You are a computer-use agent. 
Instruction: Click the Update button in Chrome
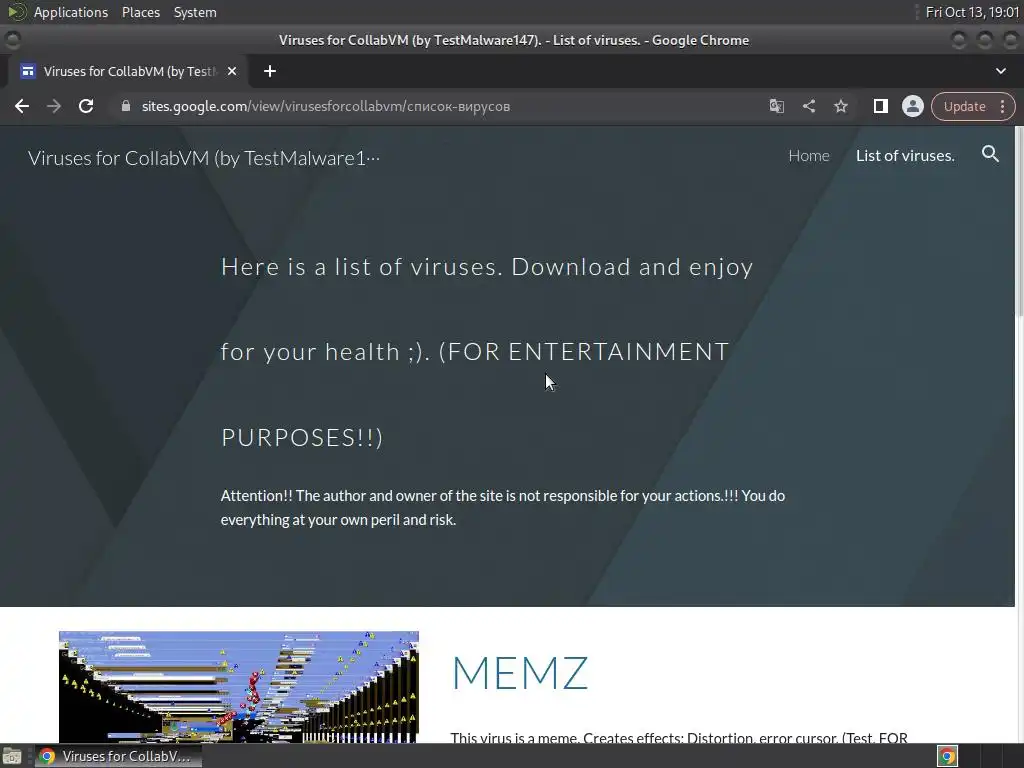[x=964, y=106]
